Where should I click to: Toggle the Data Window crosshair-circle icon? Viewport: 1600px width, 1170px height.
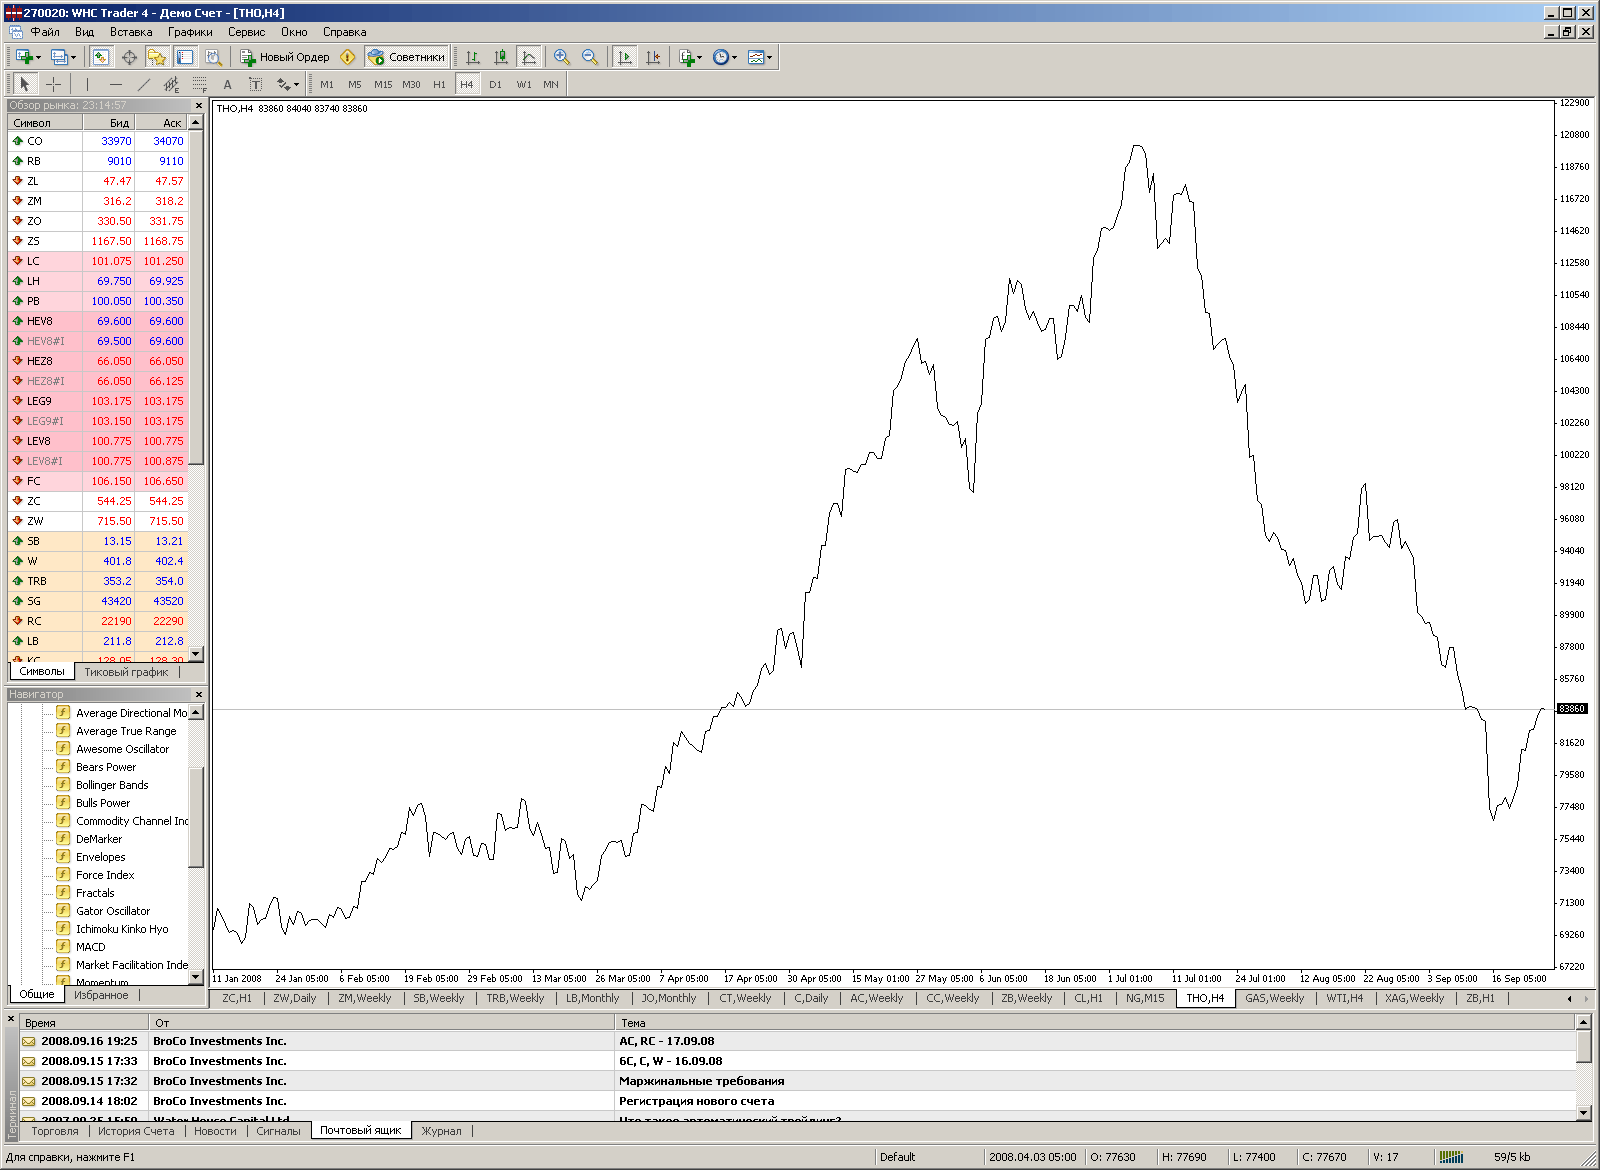click(x=129, y=57)
